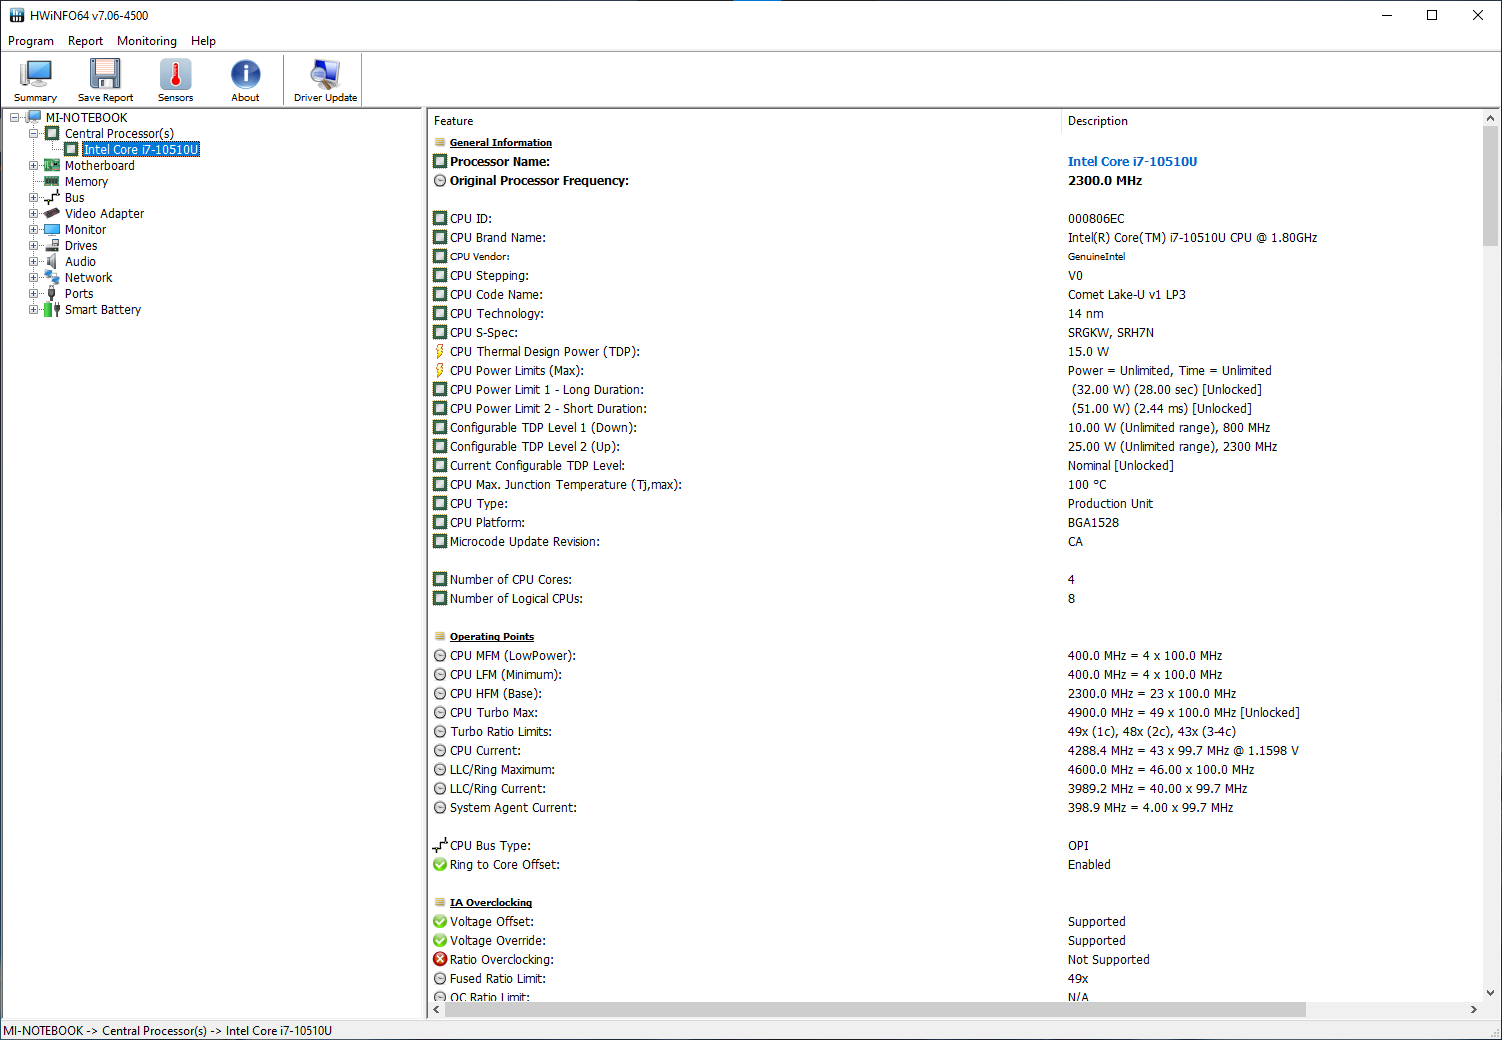
Task: Click the folder icon beside General Information
Action: [439, 142]
